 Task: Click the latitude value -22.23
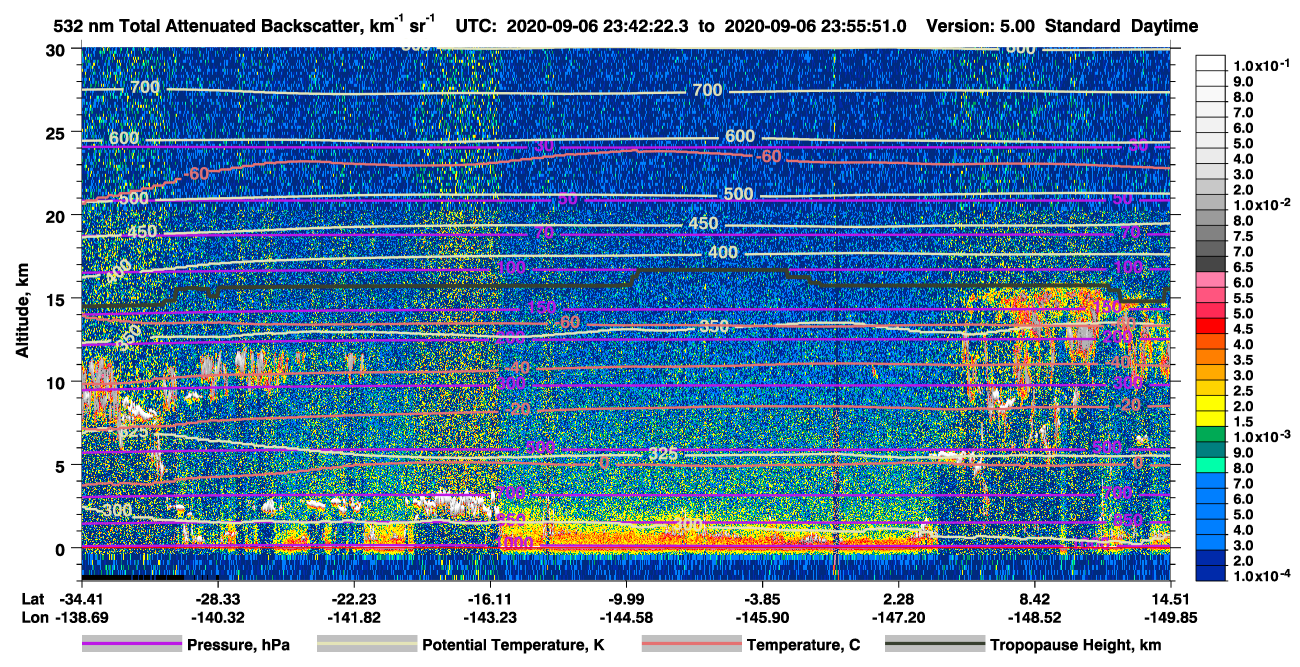pyautogui.click(x=354, y=599)
